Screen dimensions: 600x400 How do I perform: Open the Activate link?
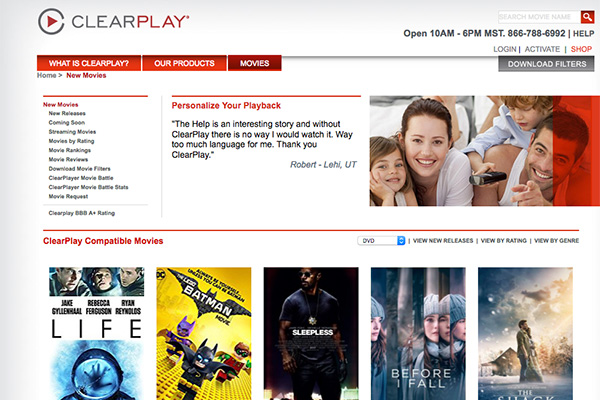click(x=542, y=49)
